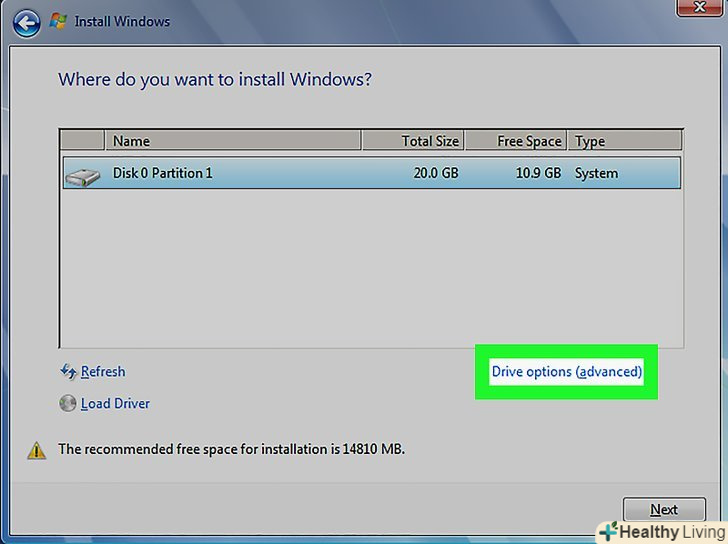Click the 10.9 GB free space value

coord(538,173)
